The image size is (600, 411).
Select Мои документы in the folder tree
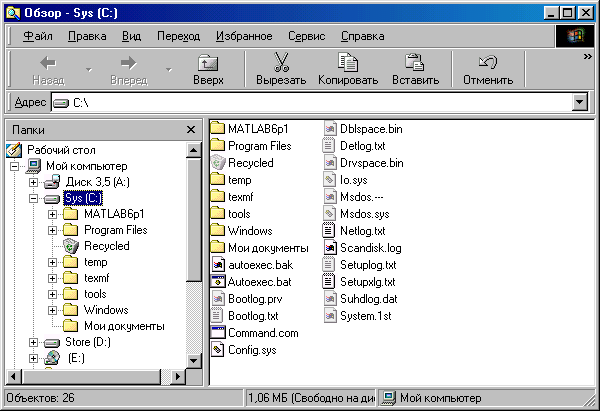click(124, 326)
